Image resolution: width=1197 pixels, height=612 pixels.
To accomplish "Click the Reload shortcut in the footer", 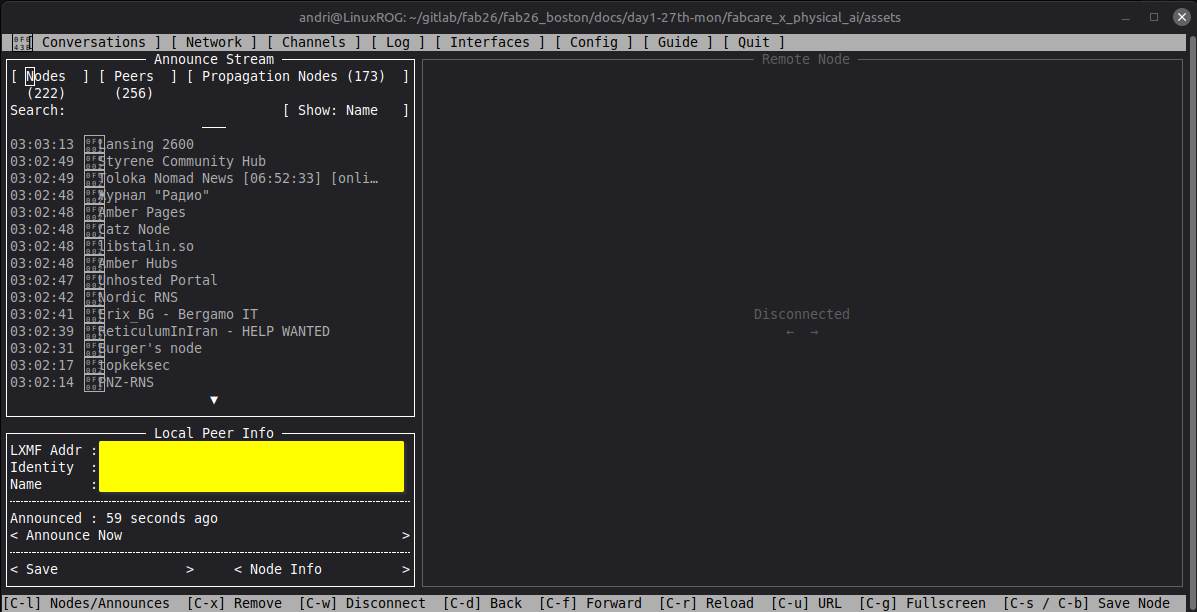I will (x=706, y=604).
